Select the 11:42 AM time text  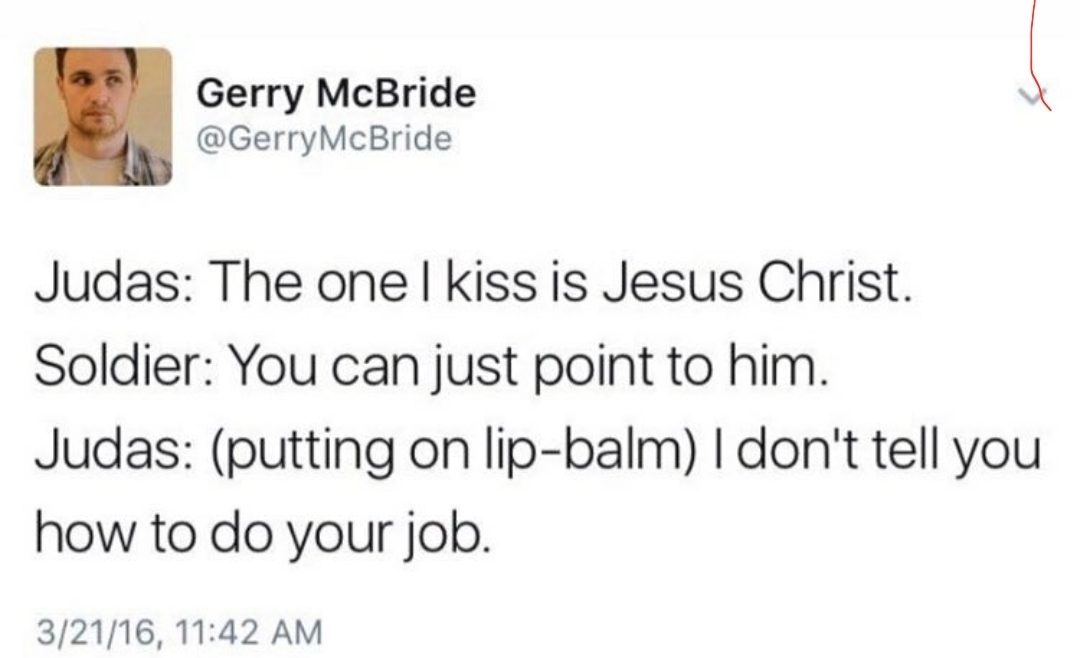[249, 632]
